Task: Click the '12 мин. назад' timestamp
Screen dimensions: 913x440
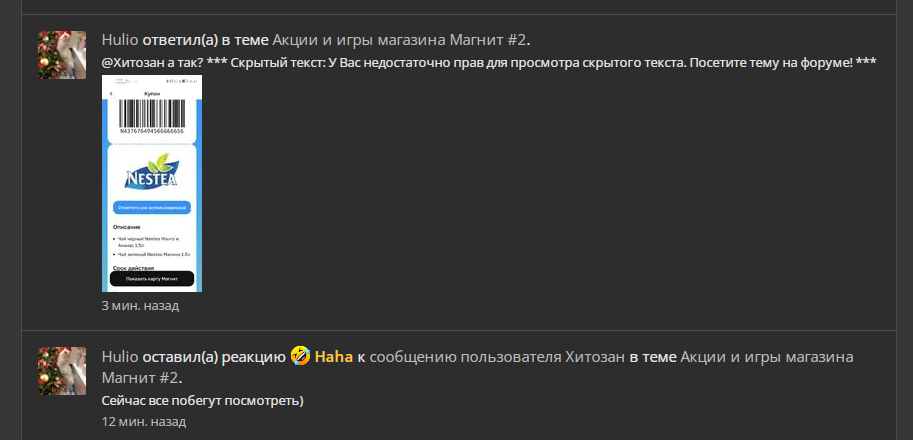Action: [144, 421]
